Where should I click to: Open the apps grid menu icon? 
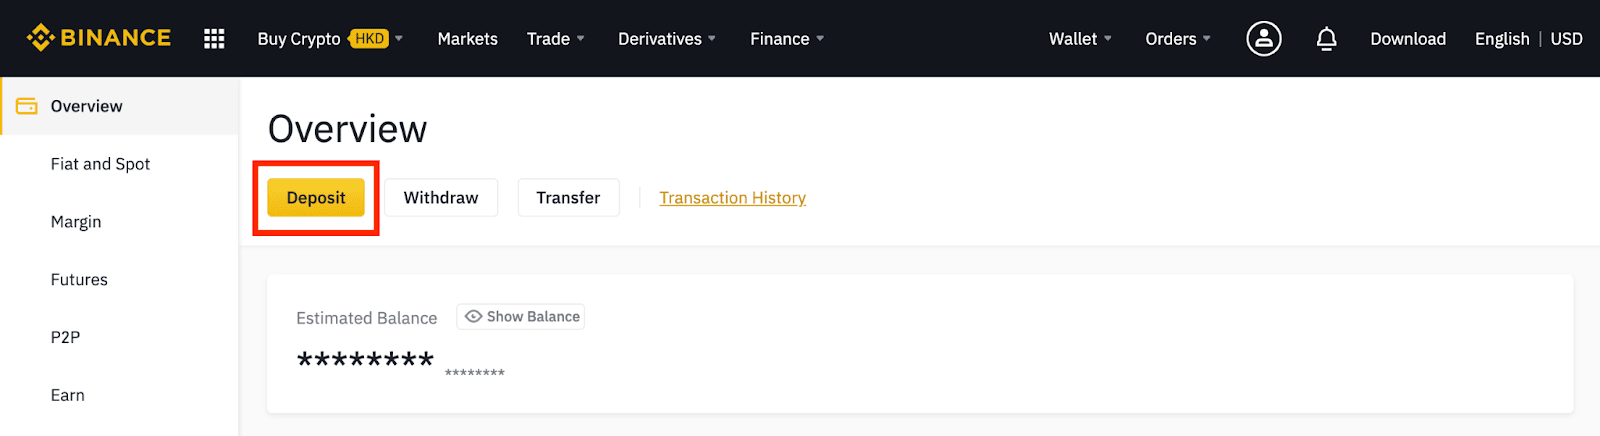pos(214,39)
